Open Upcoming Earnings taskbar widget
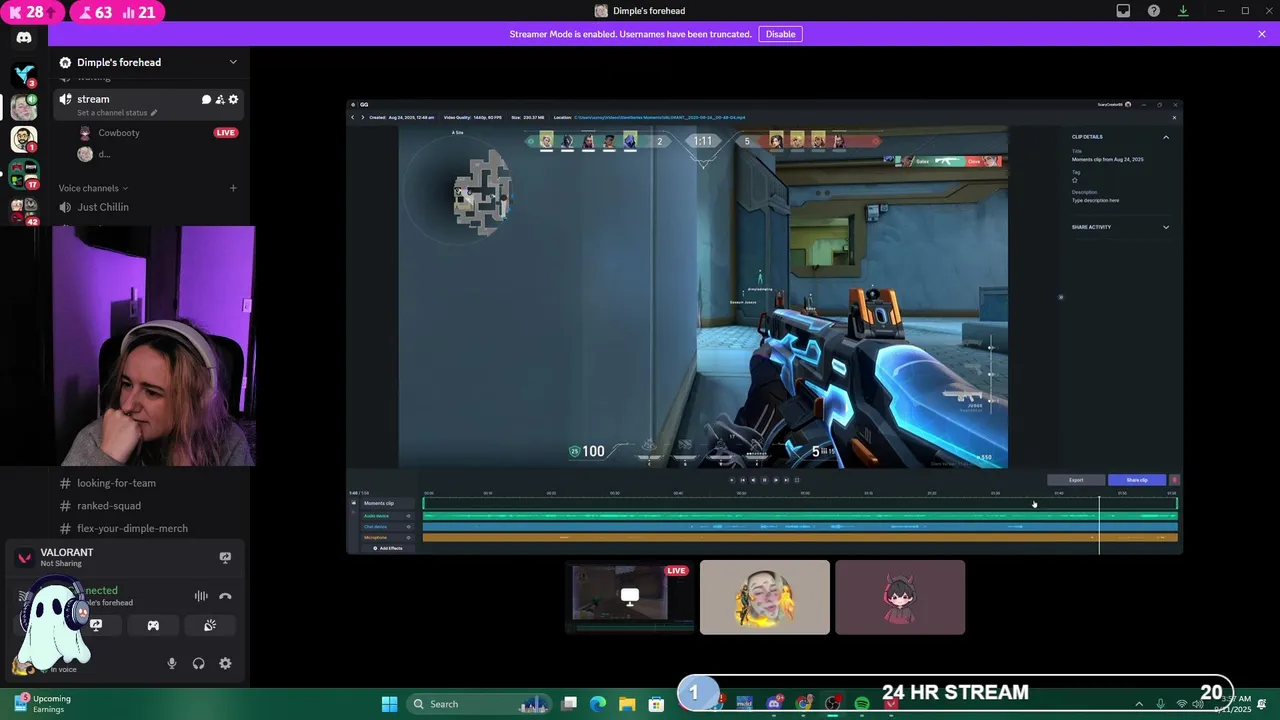This screenshot has width=1280, height=720. pos(43,704)
